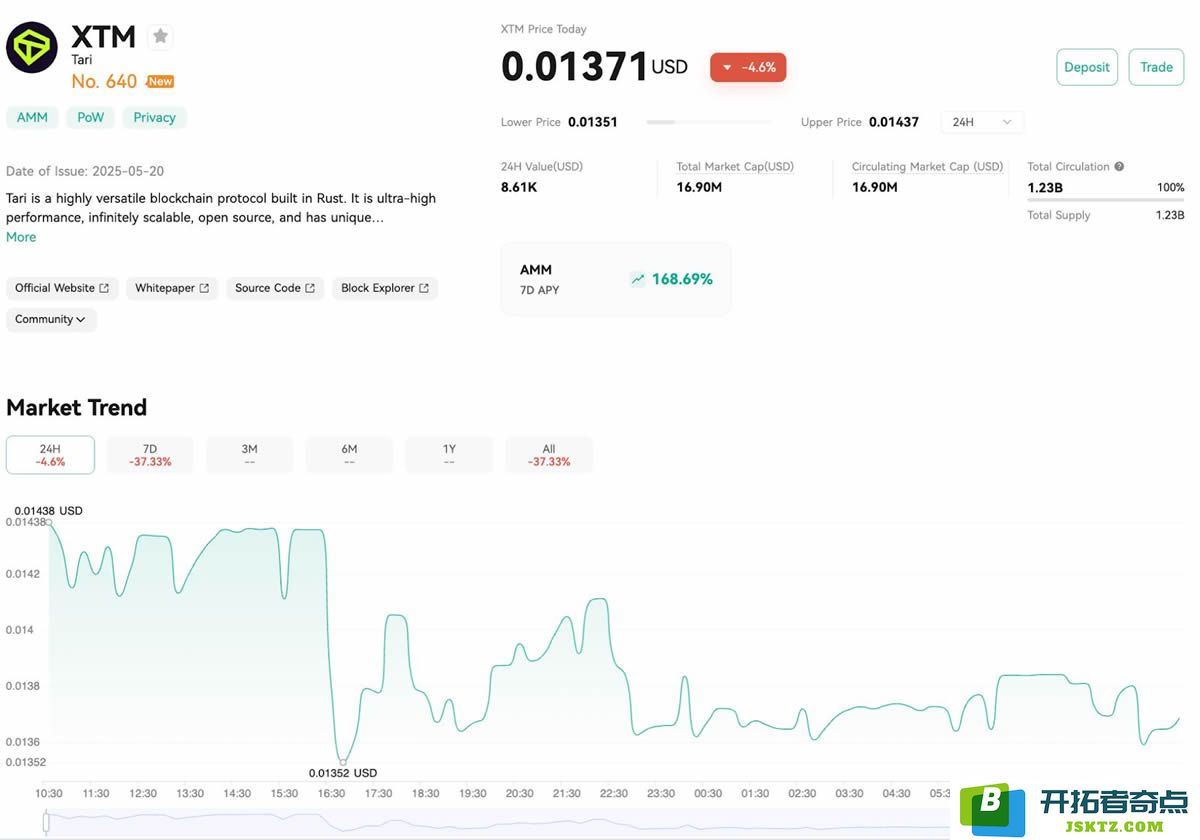This screenshot has height=840, width=1200.
Task: Click the Upper Price value 0.01437
Action: (x=894, y=122)
